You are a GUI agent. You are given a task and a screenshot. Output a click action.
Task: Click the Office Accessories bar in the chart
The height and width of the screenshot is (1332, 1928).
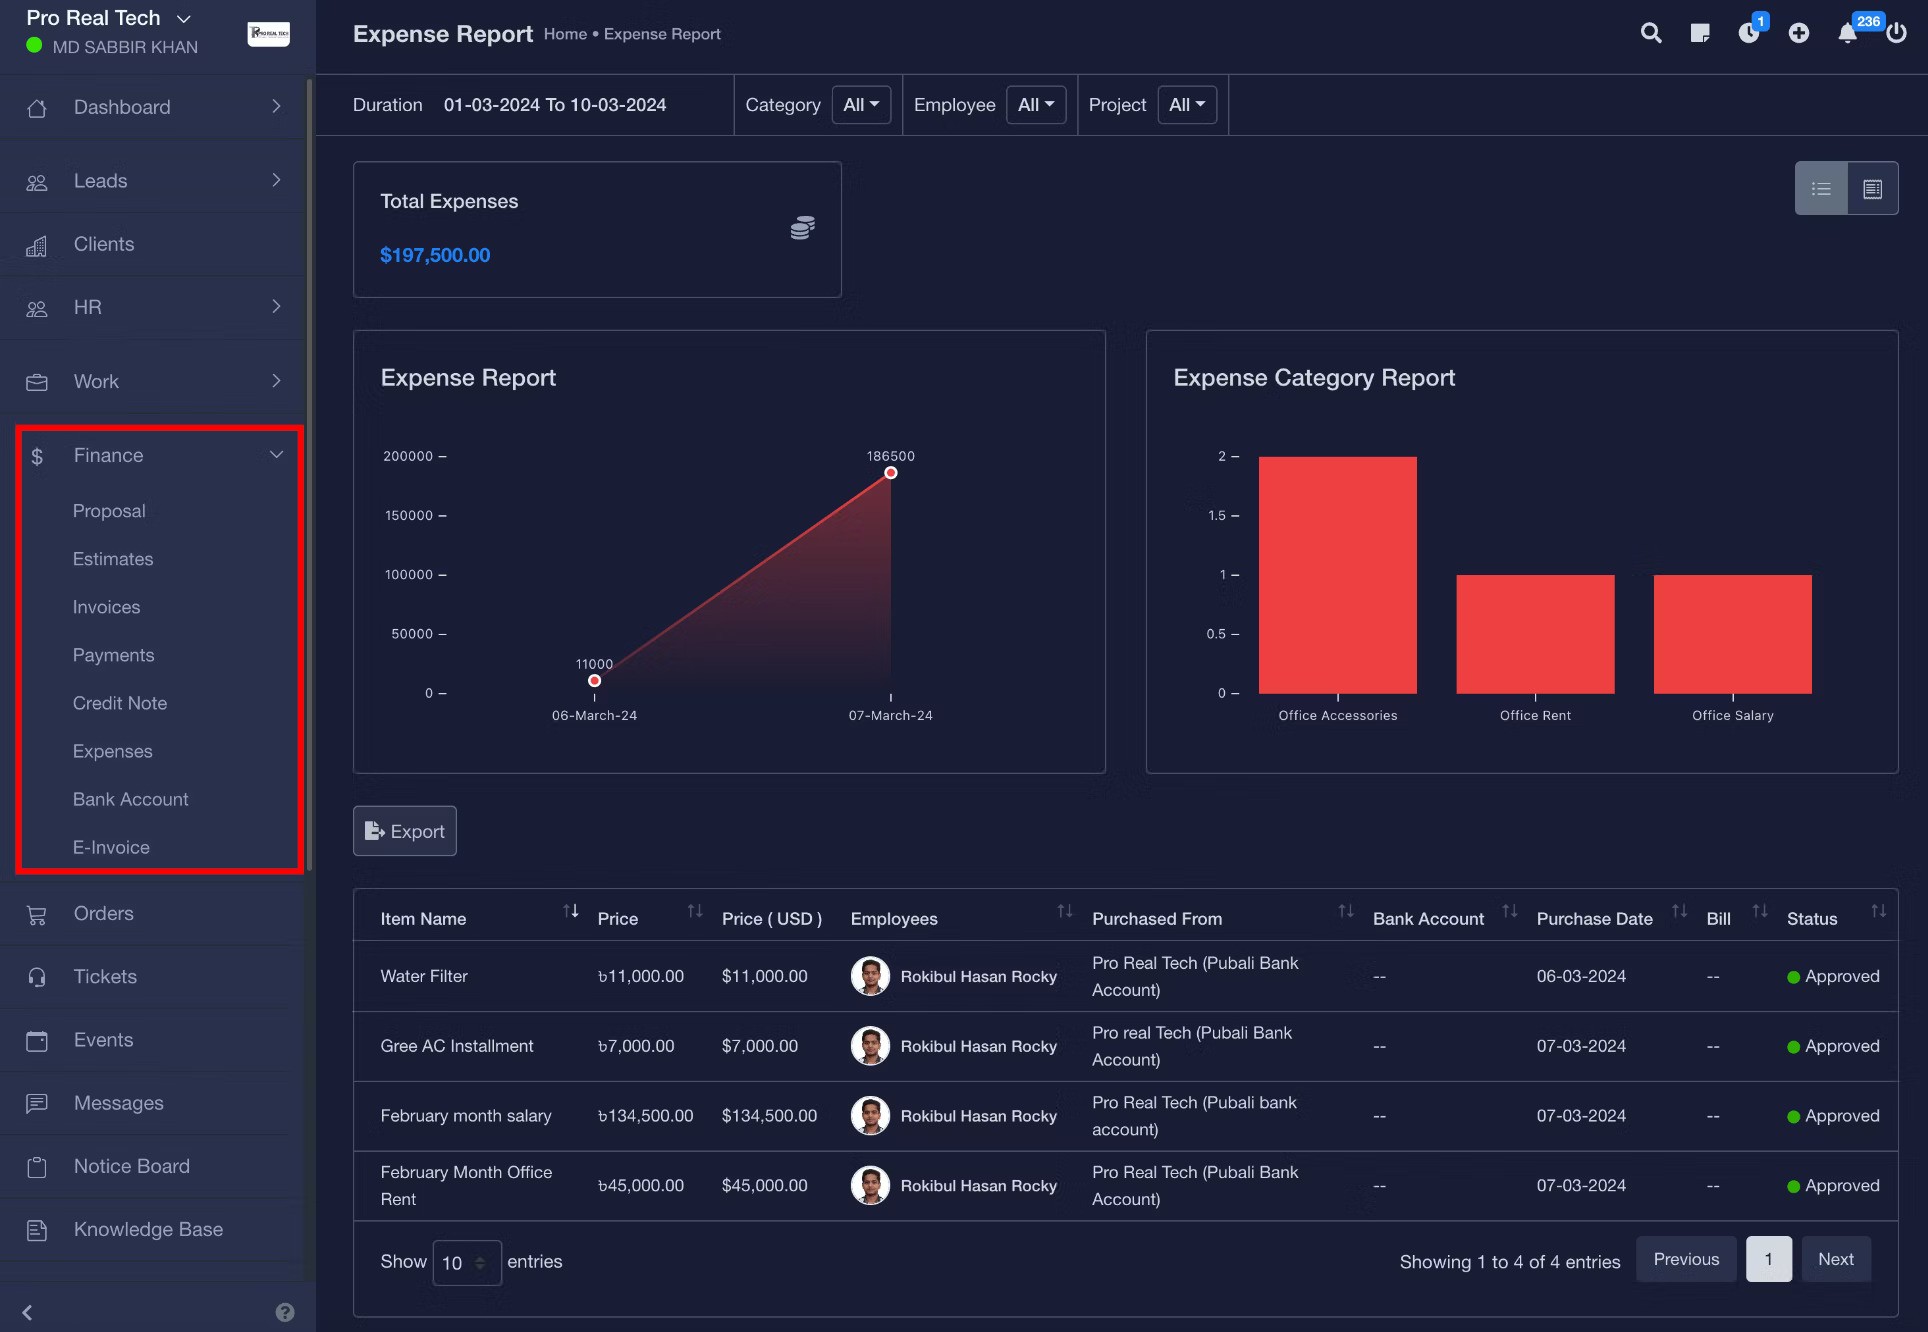click(1337, 575)
